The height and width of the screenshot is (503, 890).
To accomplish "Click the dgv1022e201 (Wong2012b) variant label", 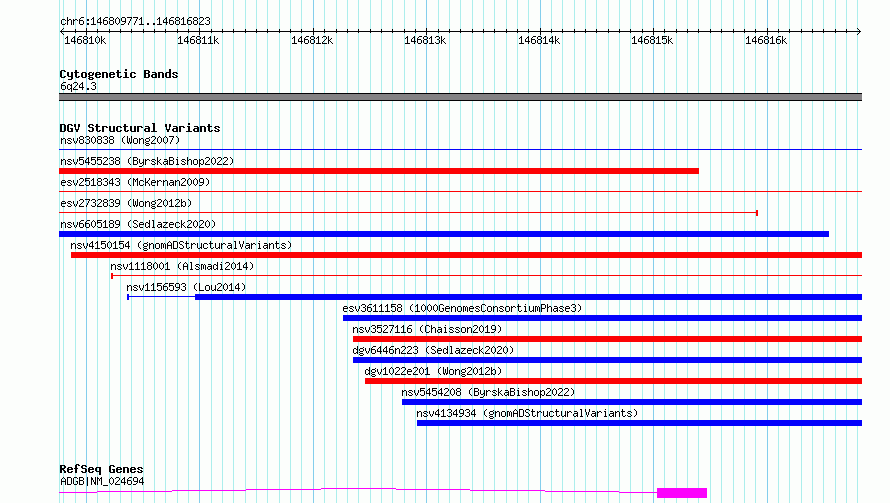I will pyautogui.click(x=433, y=371).
